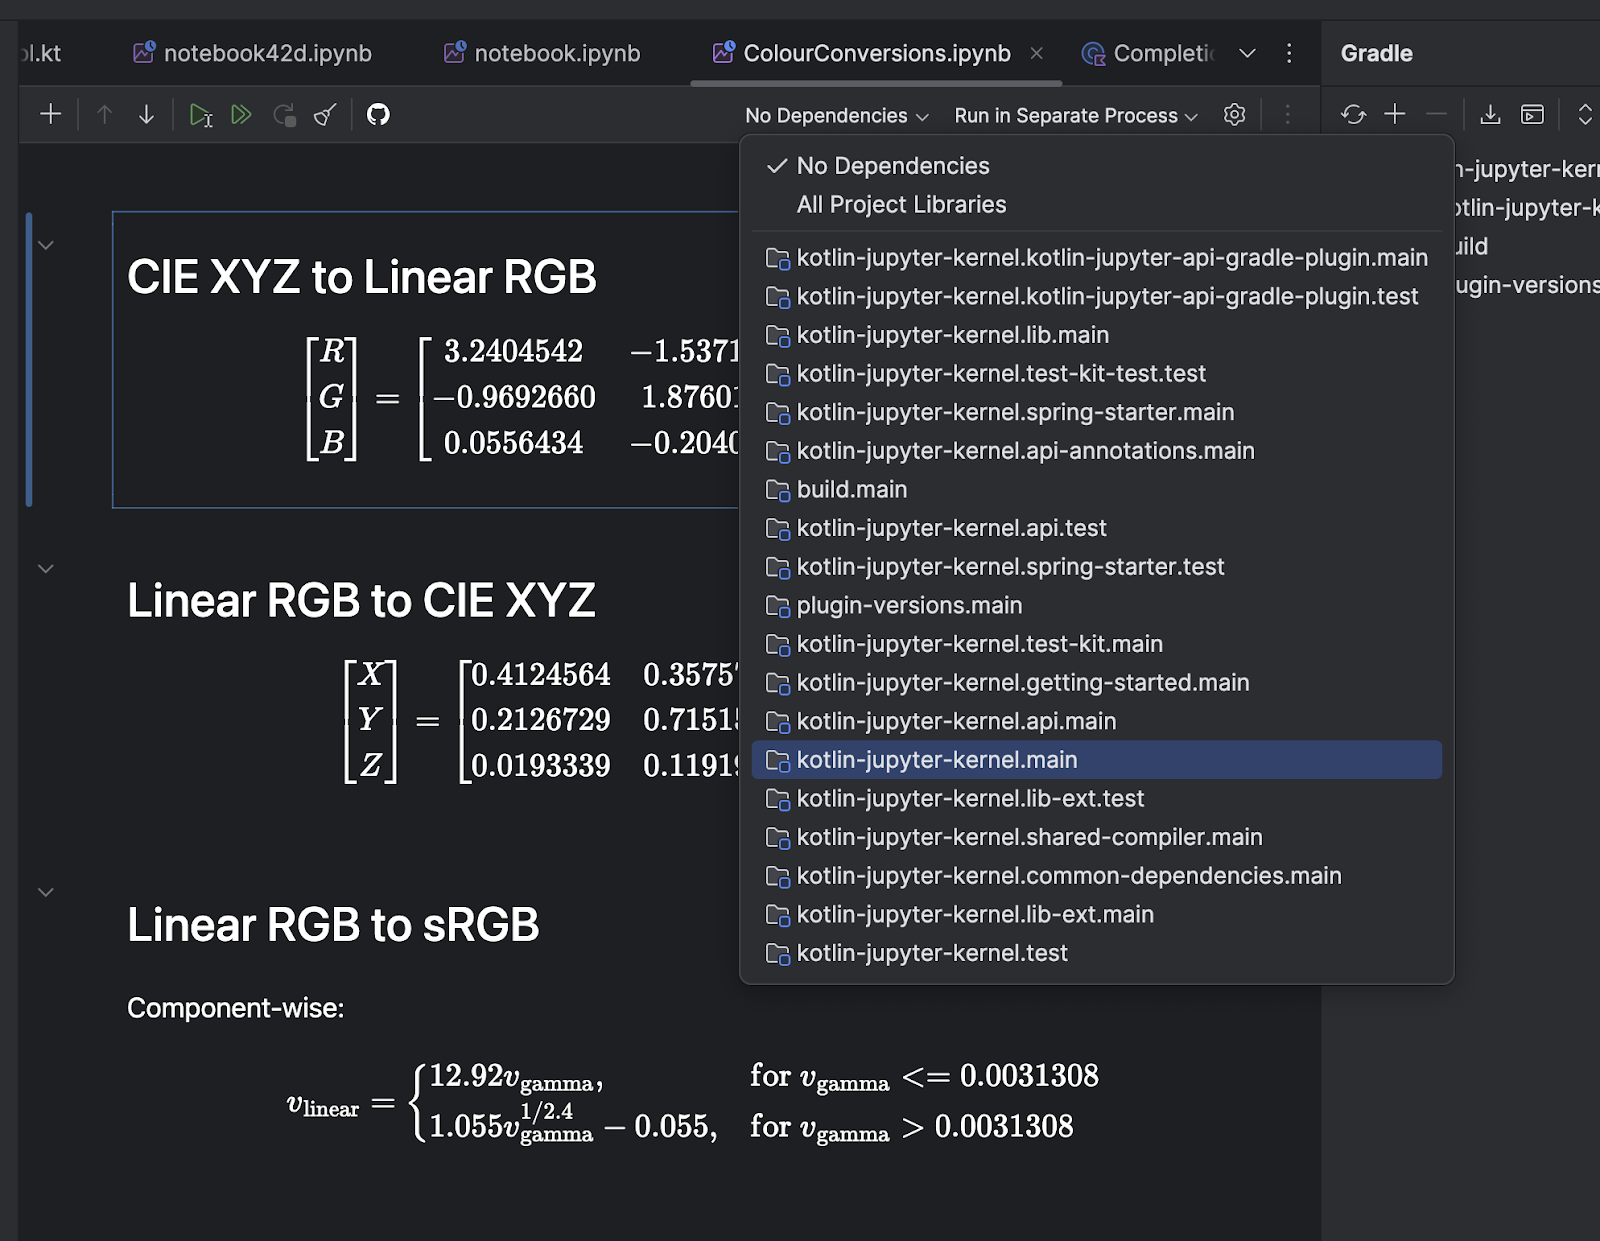This screenshot has width=1600, height=1241.
Task: Select kotlin-jupyter-api-gradle-plugin.main module
Action: (x=1096, y=258)
